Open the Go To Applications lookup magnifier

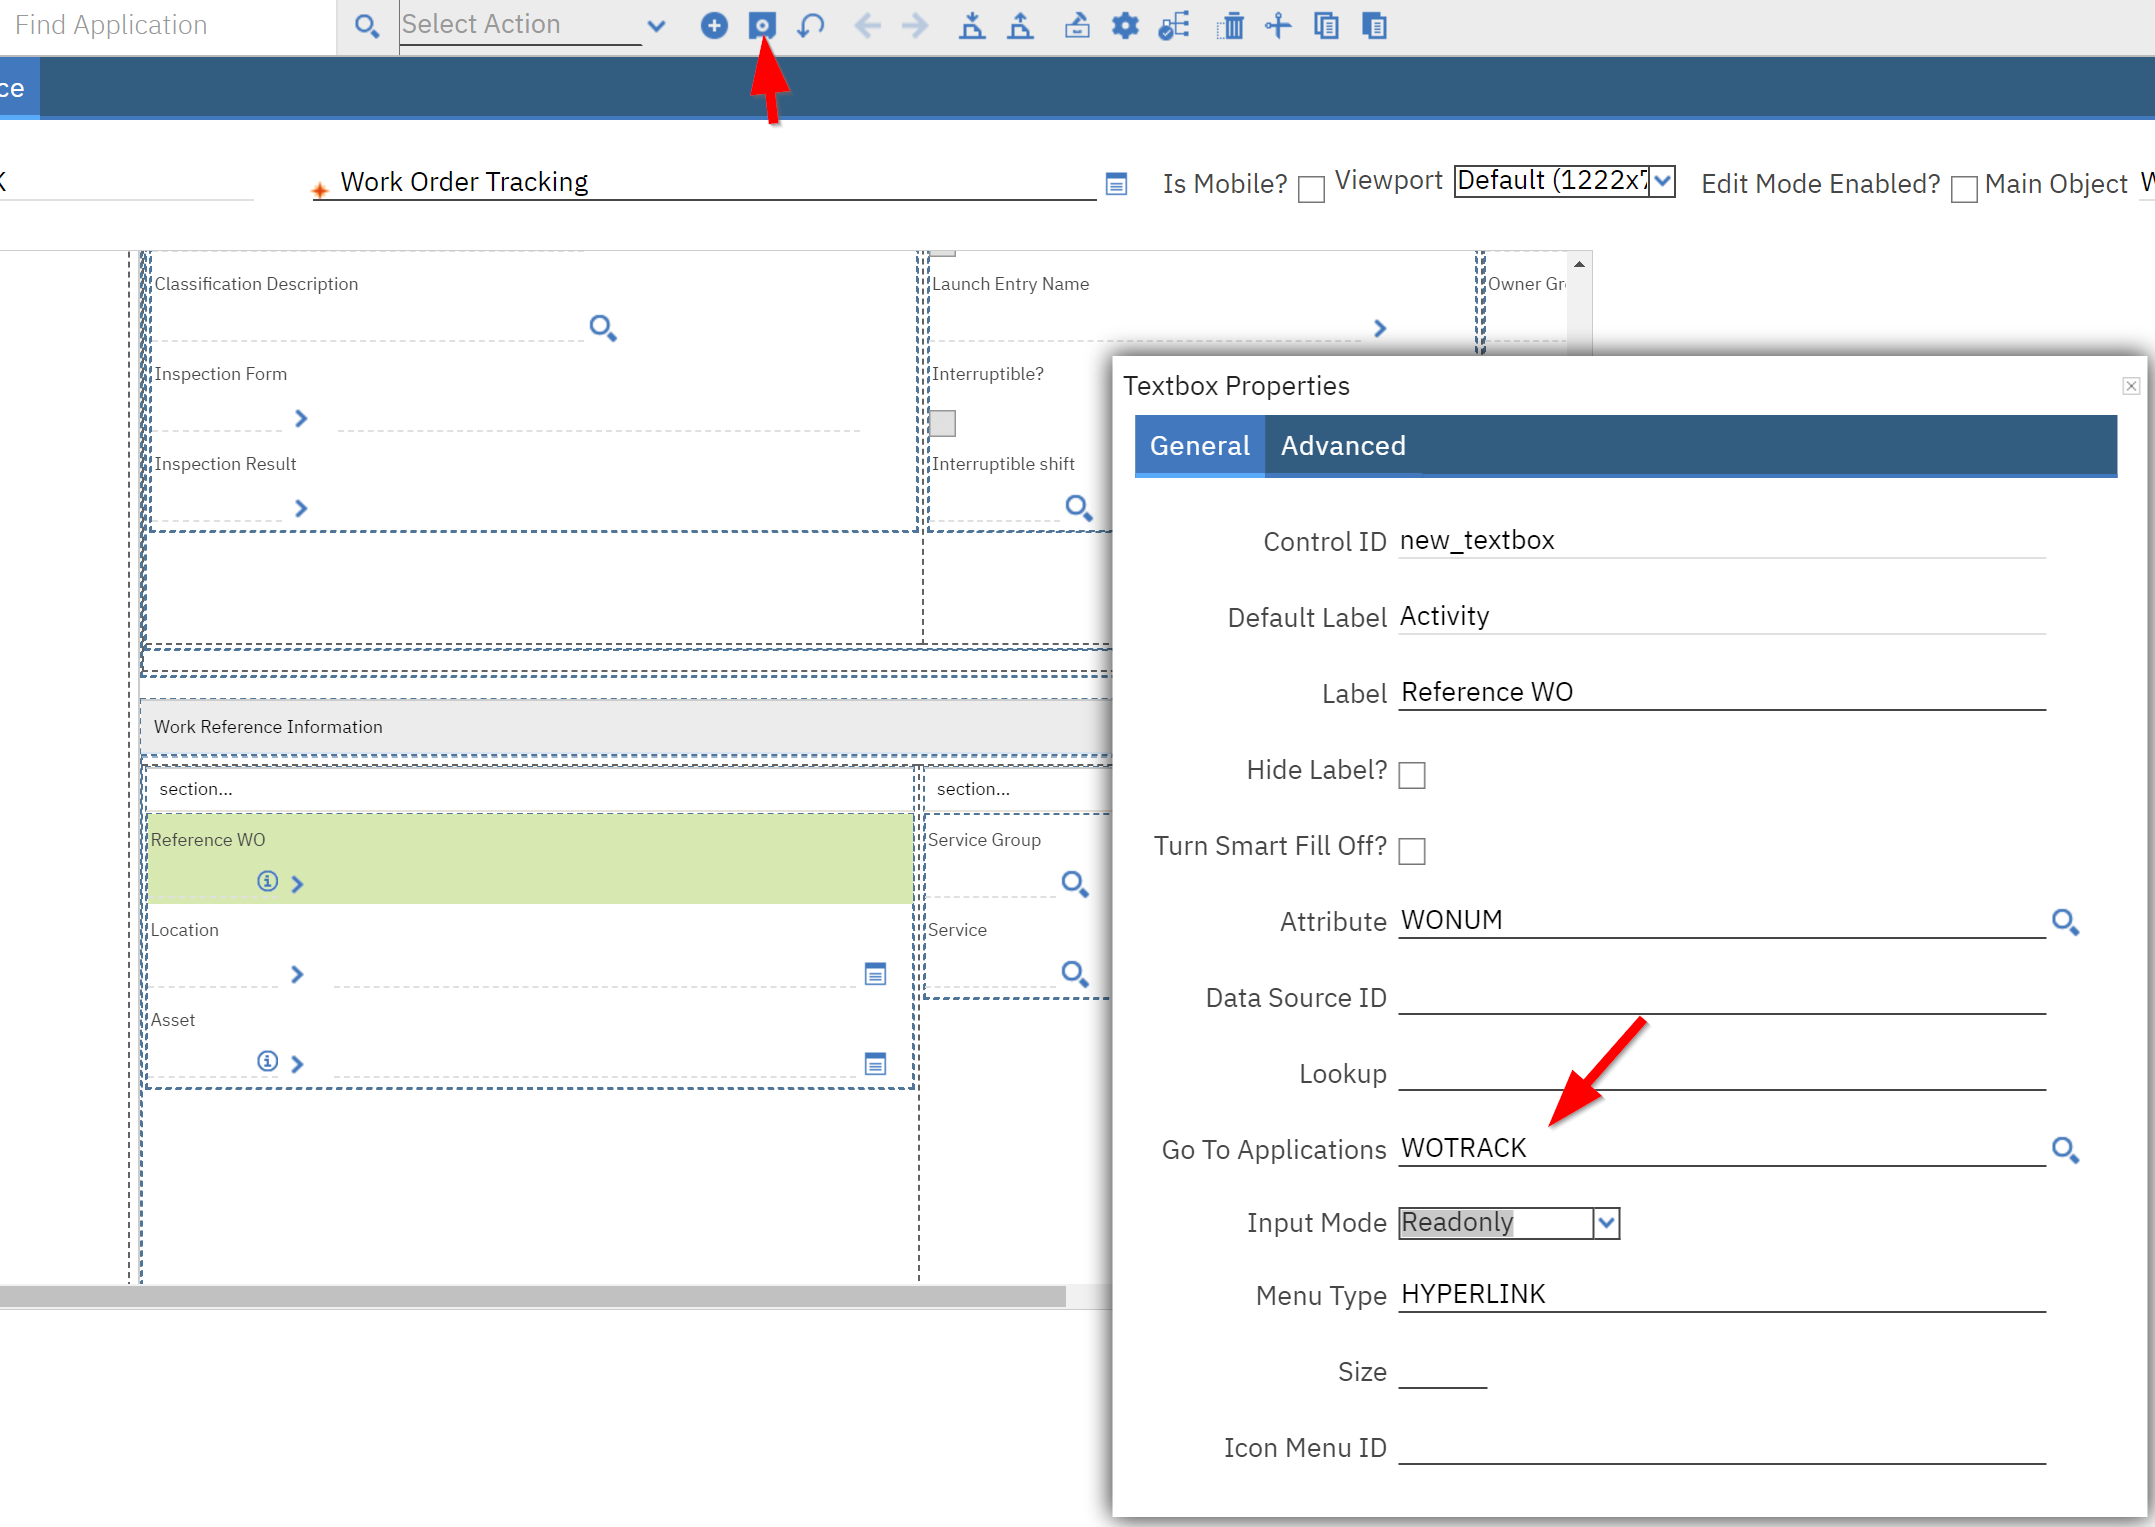click(2066, 1150)
